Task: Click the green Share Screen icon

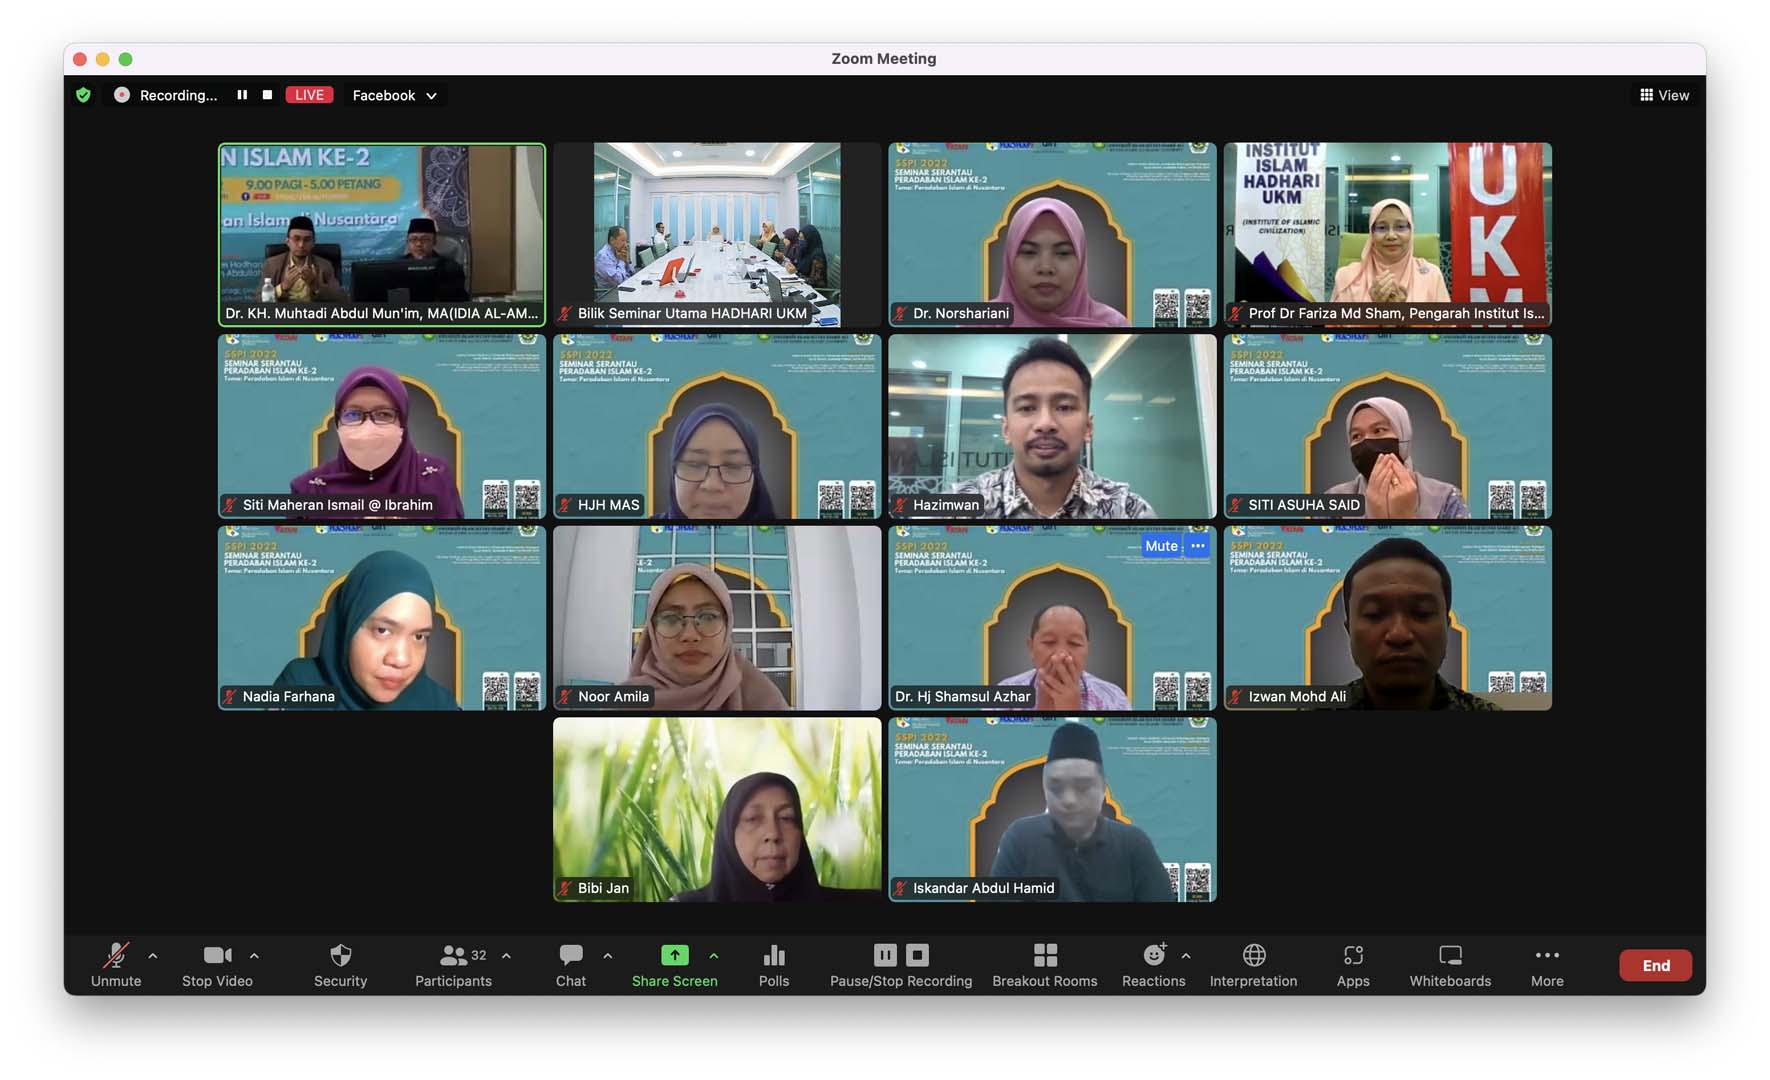Action: pos(674,956)
